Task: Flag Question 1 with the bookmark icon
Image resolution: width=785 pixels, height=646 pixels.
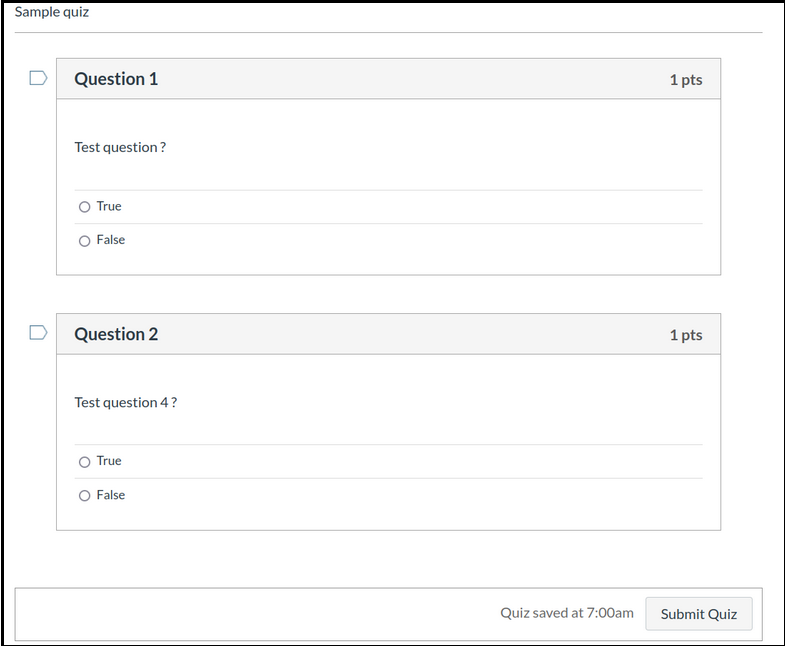Action: pyautogui.click(x=38, y=78)
